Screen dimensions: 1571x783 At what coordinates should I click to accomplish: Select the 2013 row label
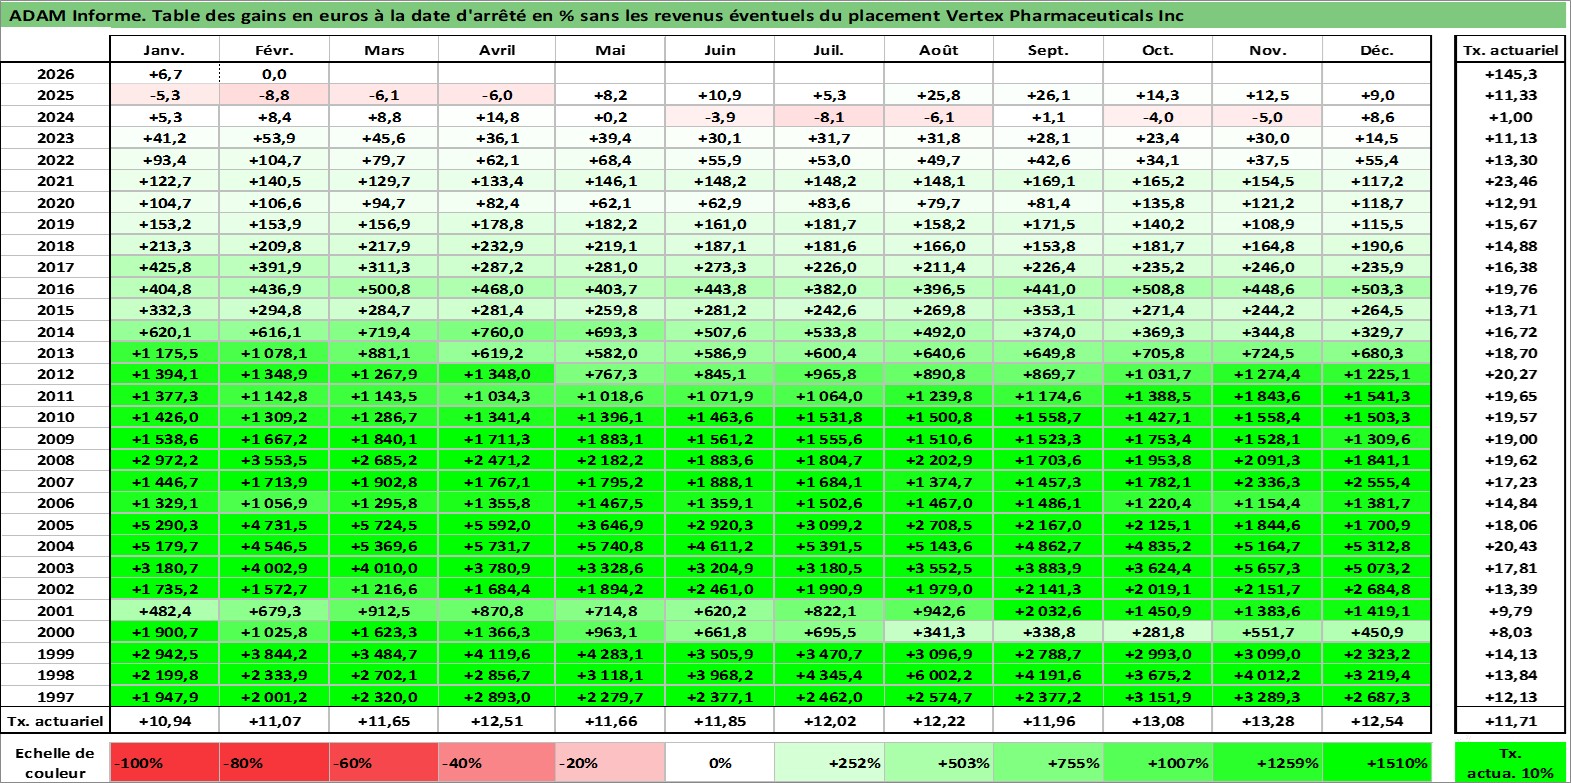55,353
